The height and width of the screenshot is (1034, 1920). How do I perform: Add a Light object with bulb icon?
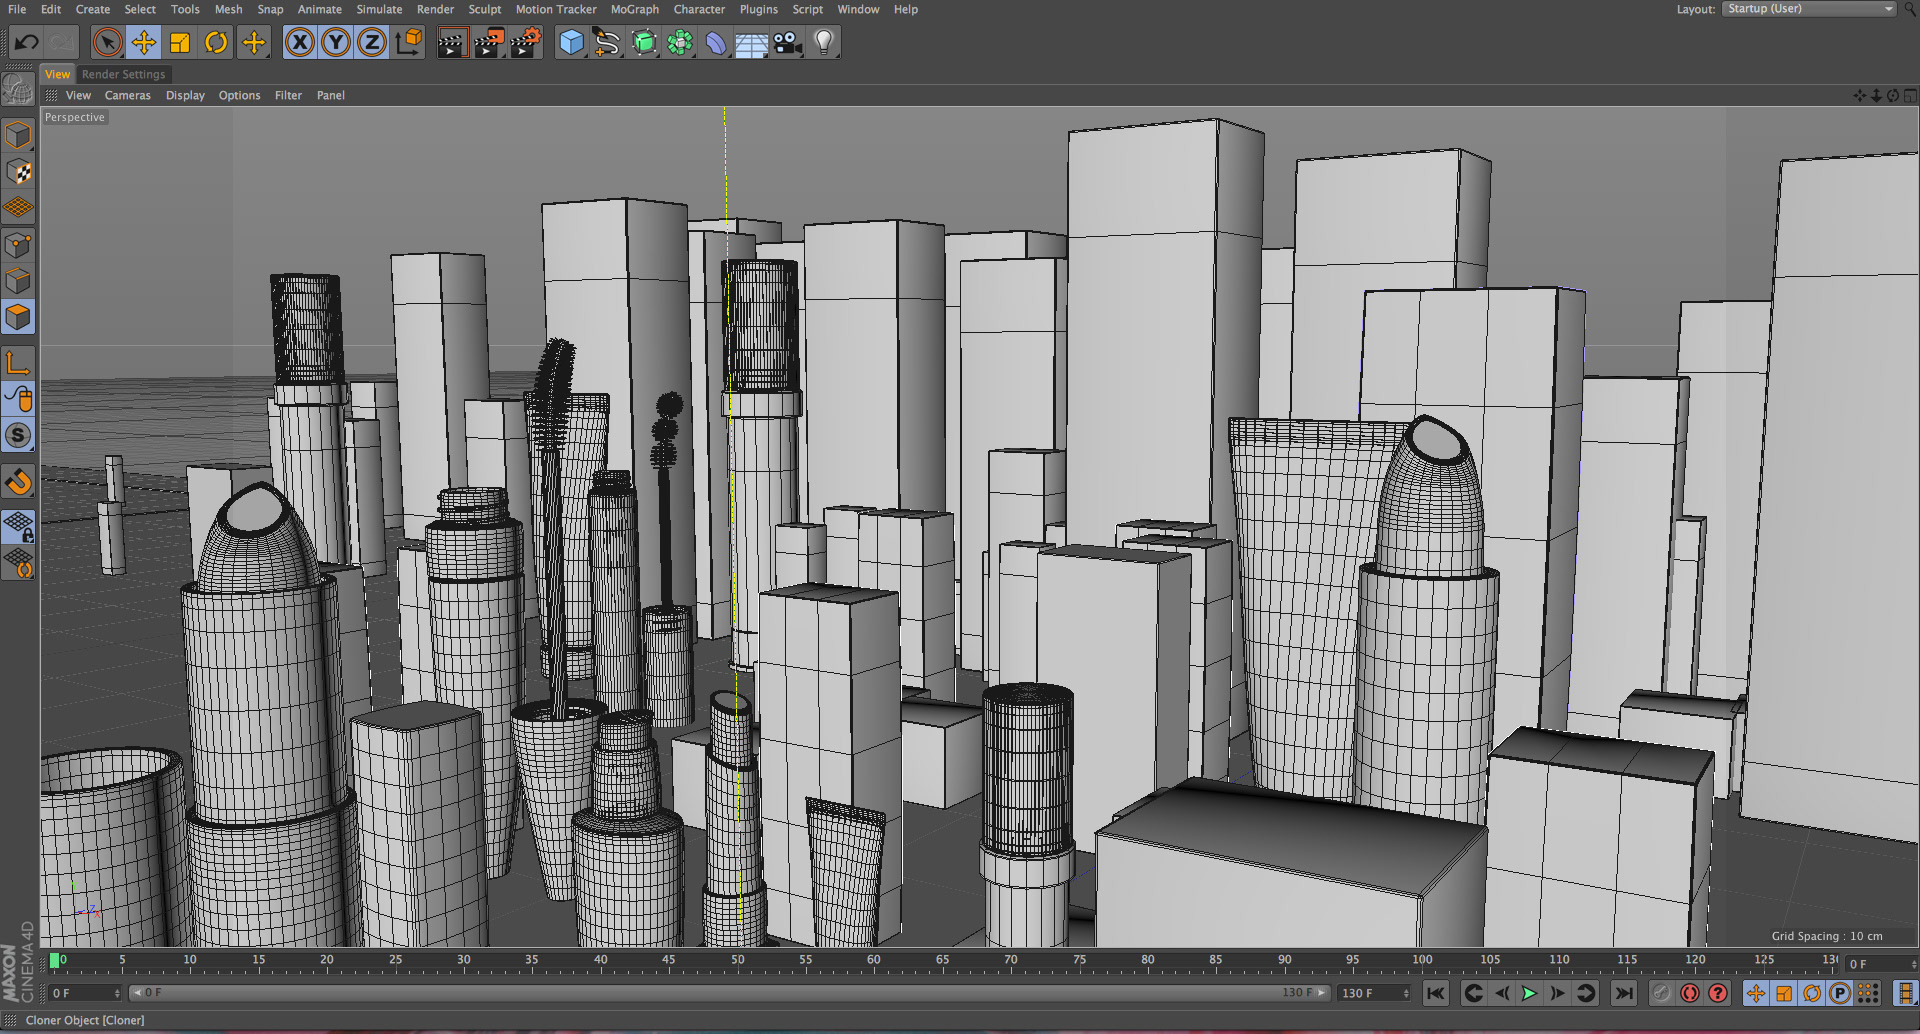pos(823,43)
